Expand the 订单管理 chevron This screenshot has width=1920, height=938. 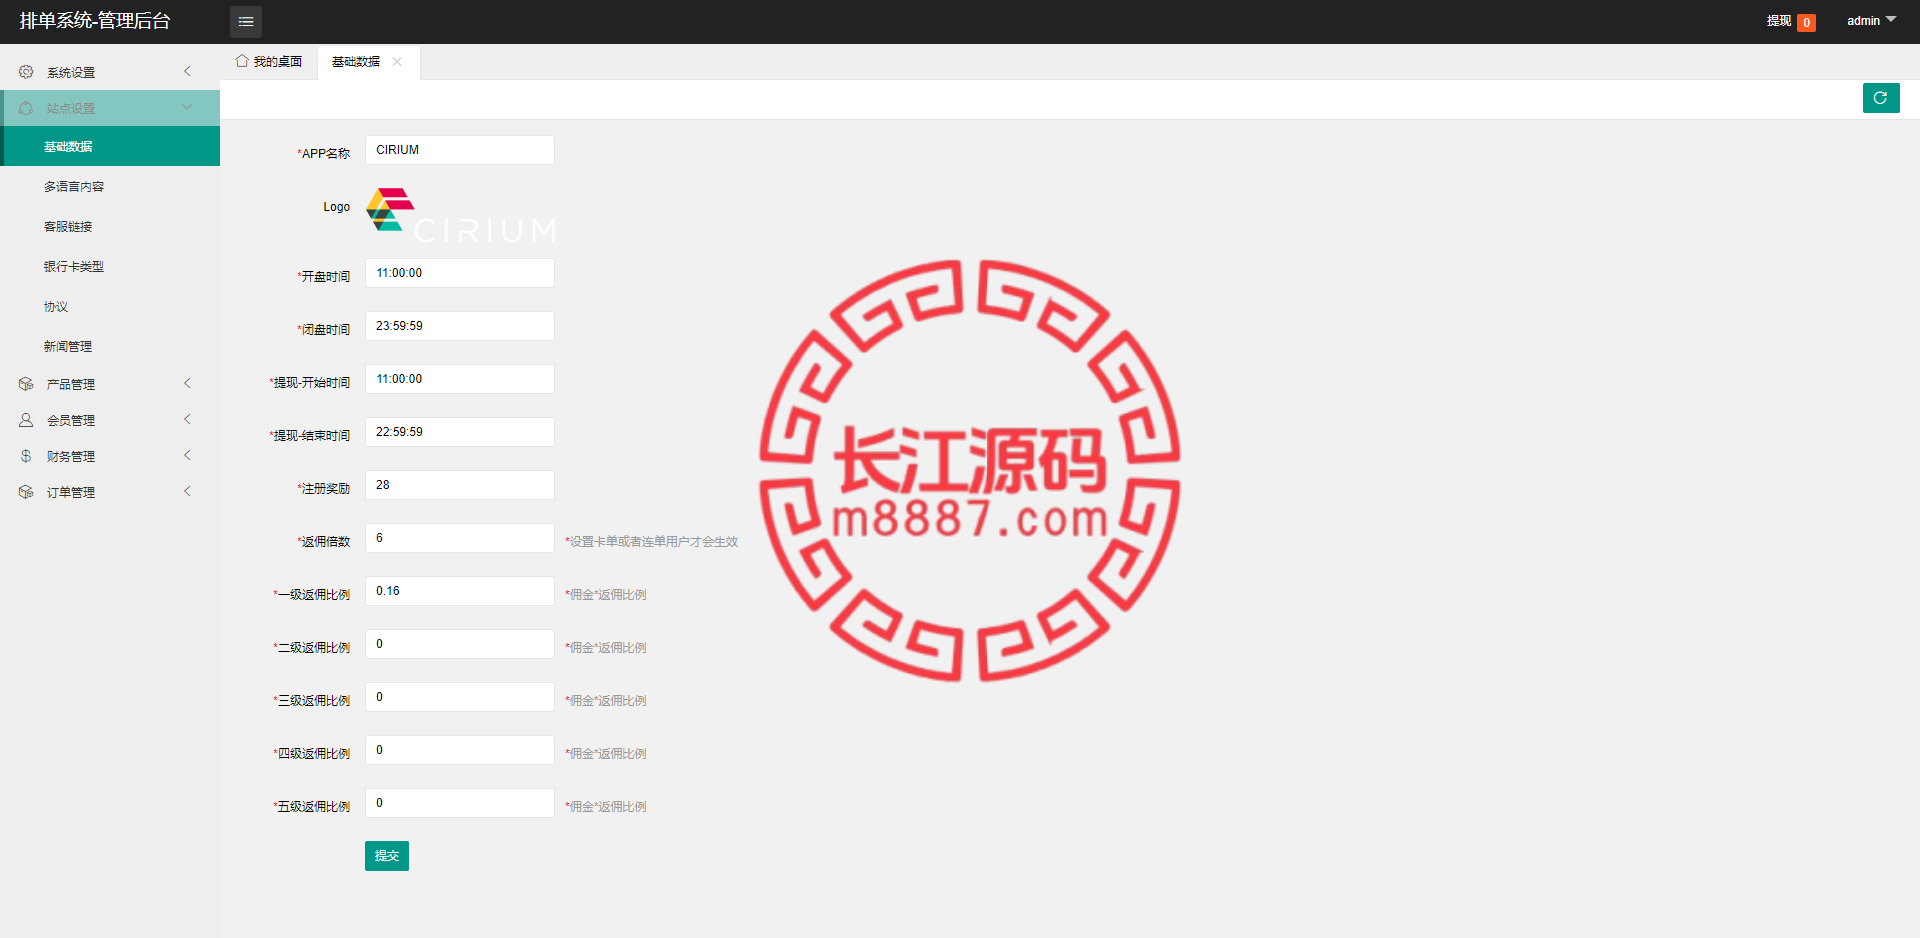click(x=187, y=491)
